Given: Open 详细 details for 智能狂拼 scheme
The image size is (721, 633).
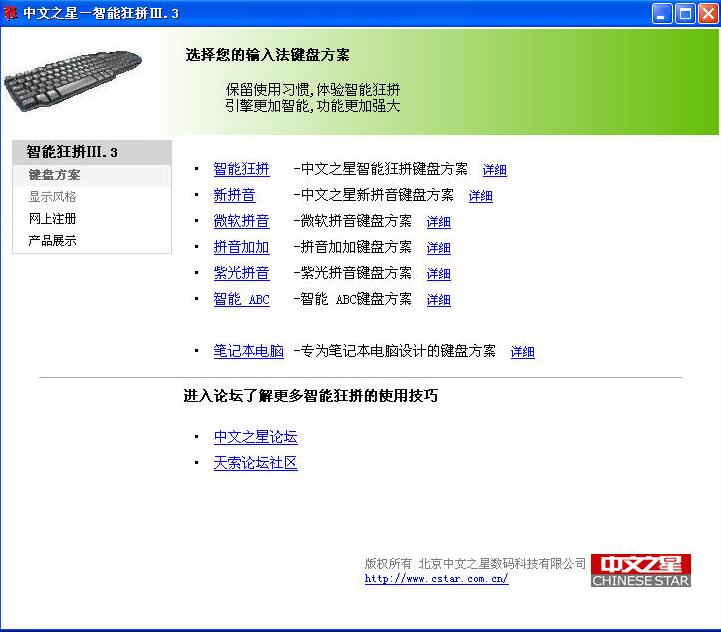Looking at the screenshot, I should 495,170.
